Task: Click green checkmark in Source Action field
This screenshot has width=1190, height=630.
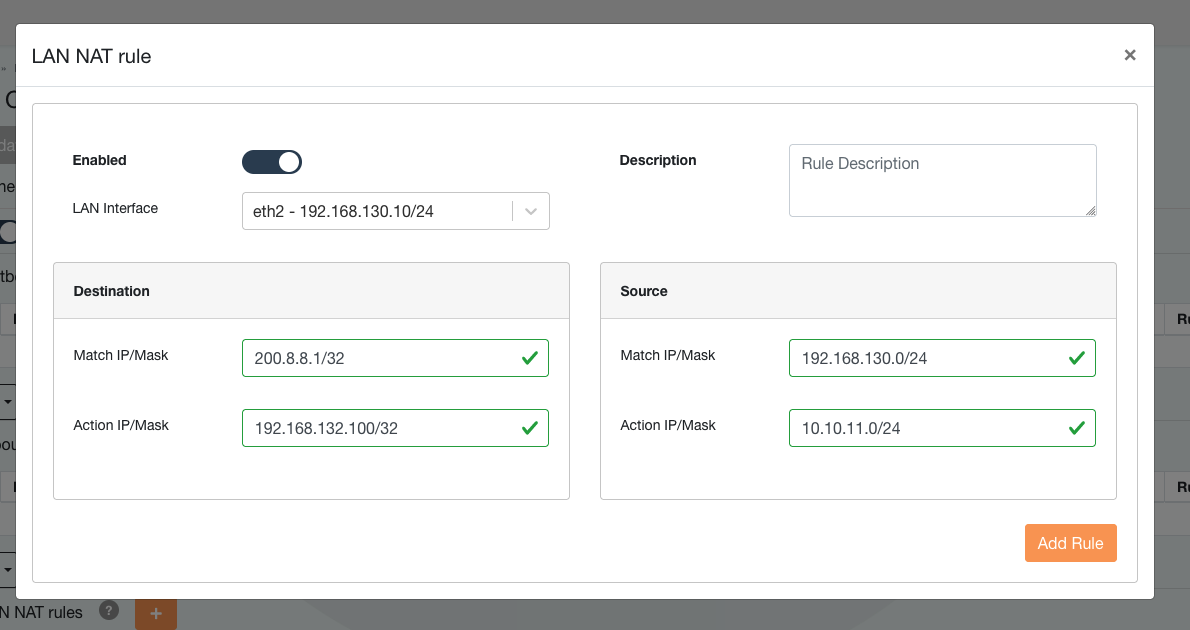Action: (x=1077, y=428)
